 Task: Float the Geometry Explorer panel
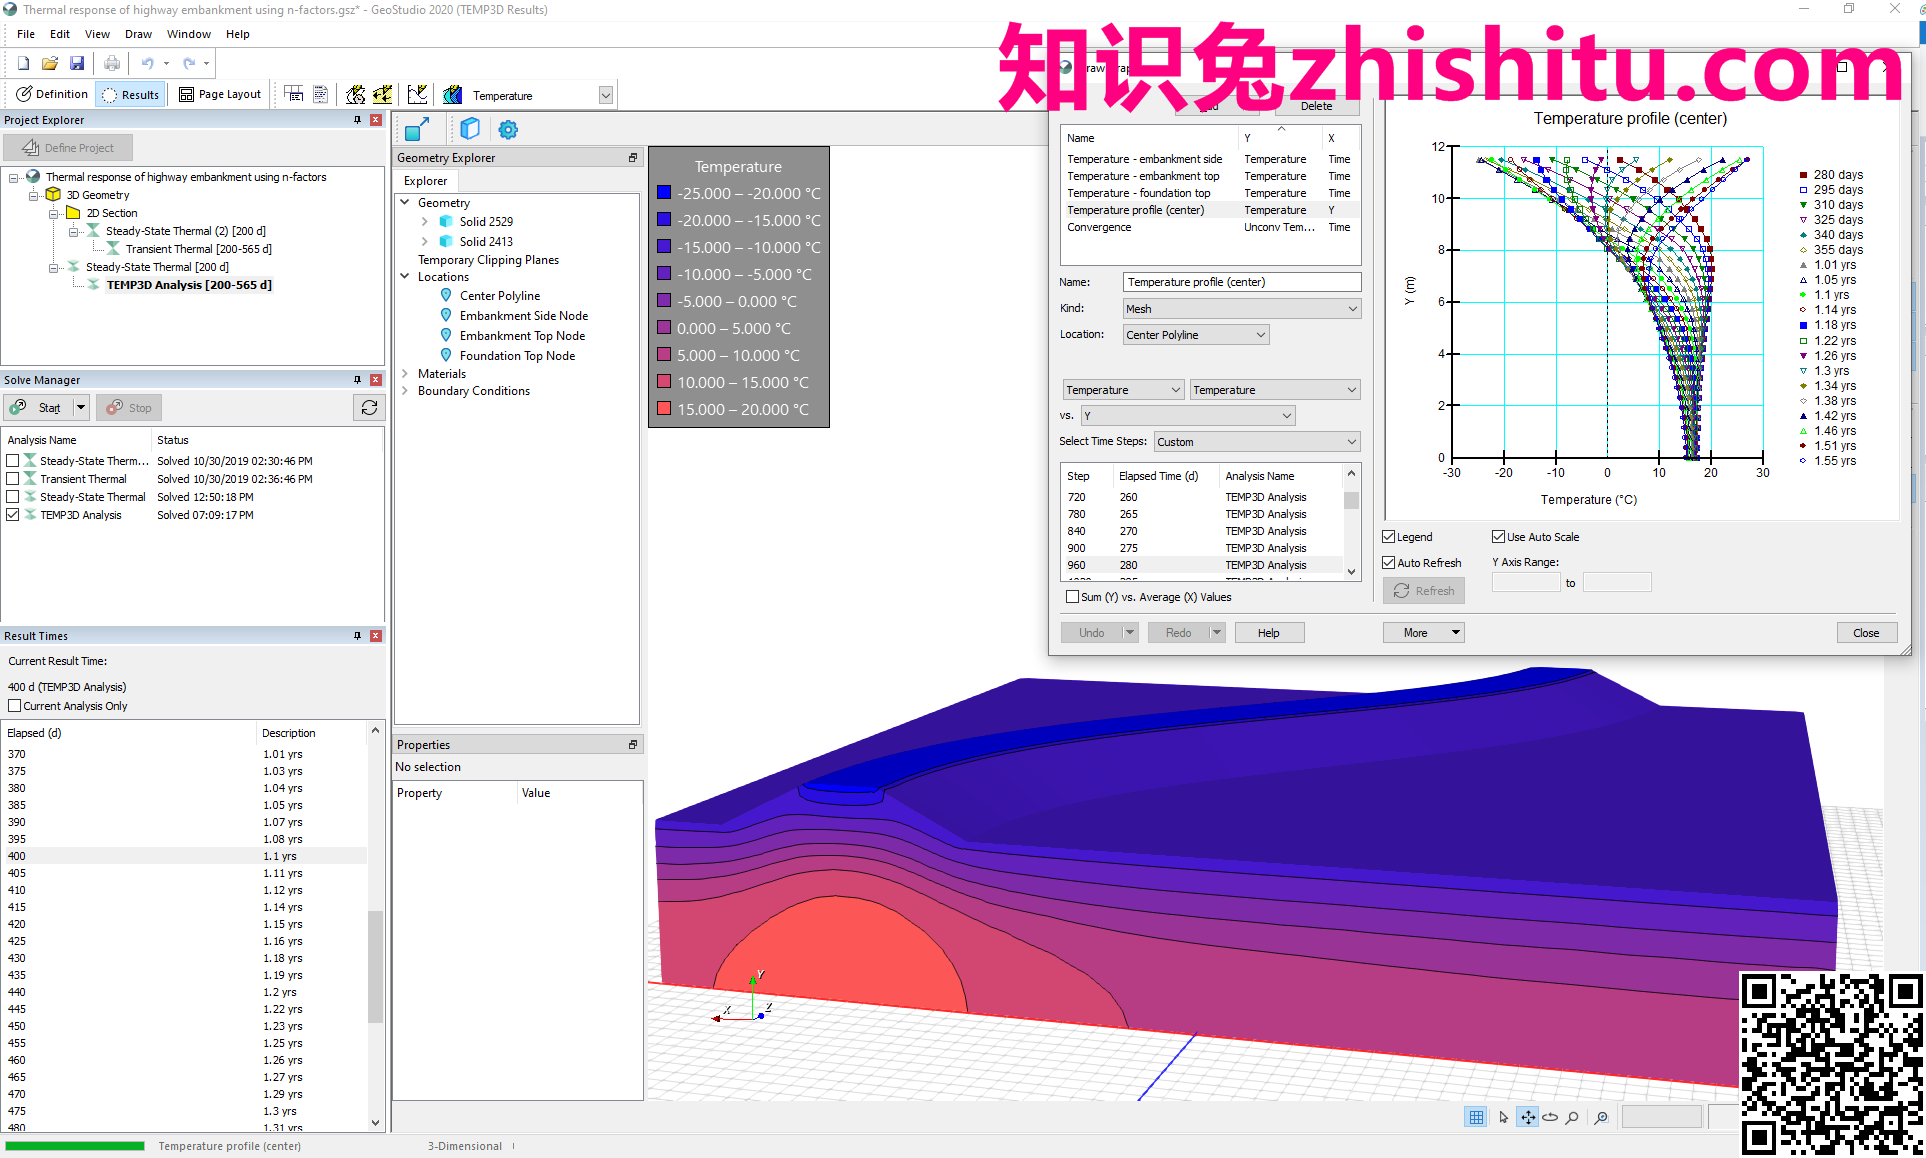coord(633,158)
